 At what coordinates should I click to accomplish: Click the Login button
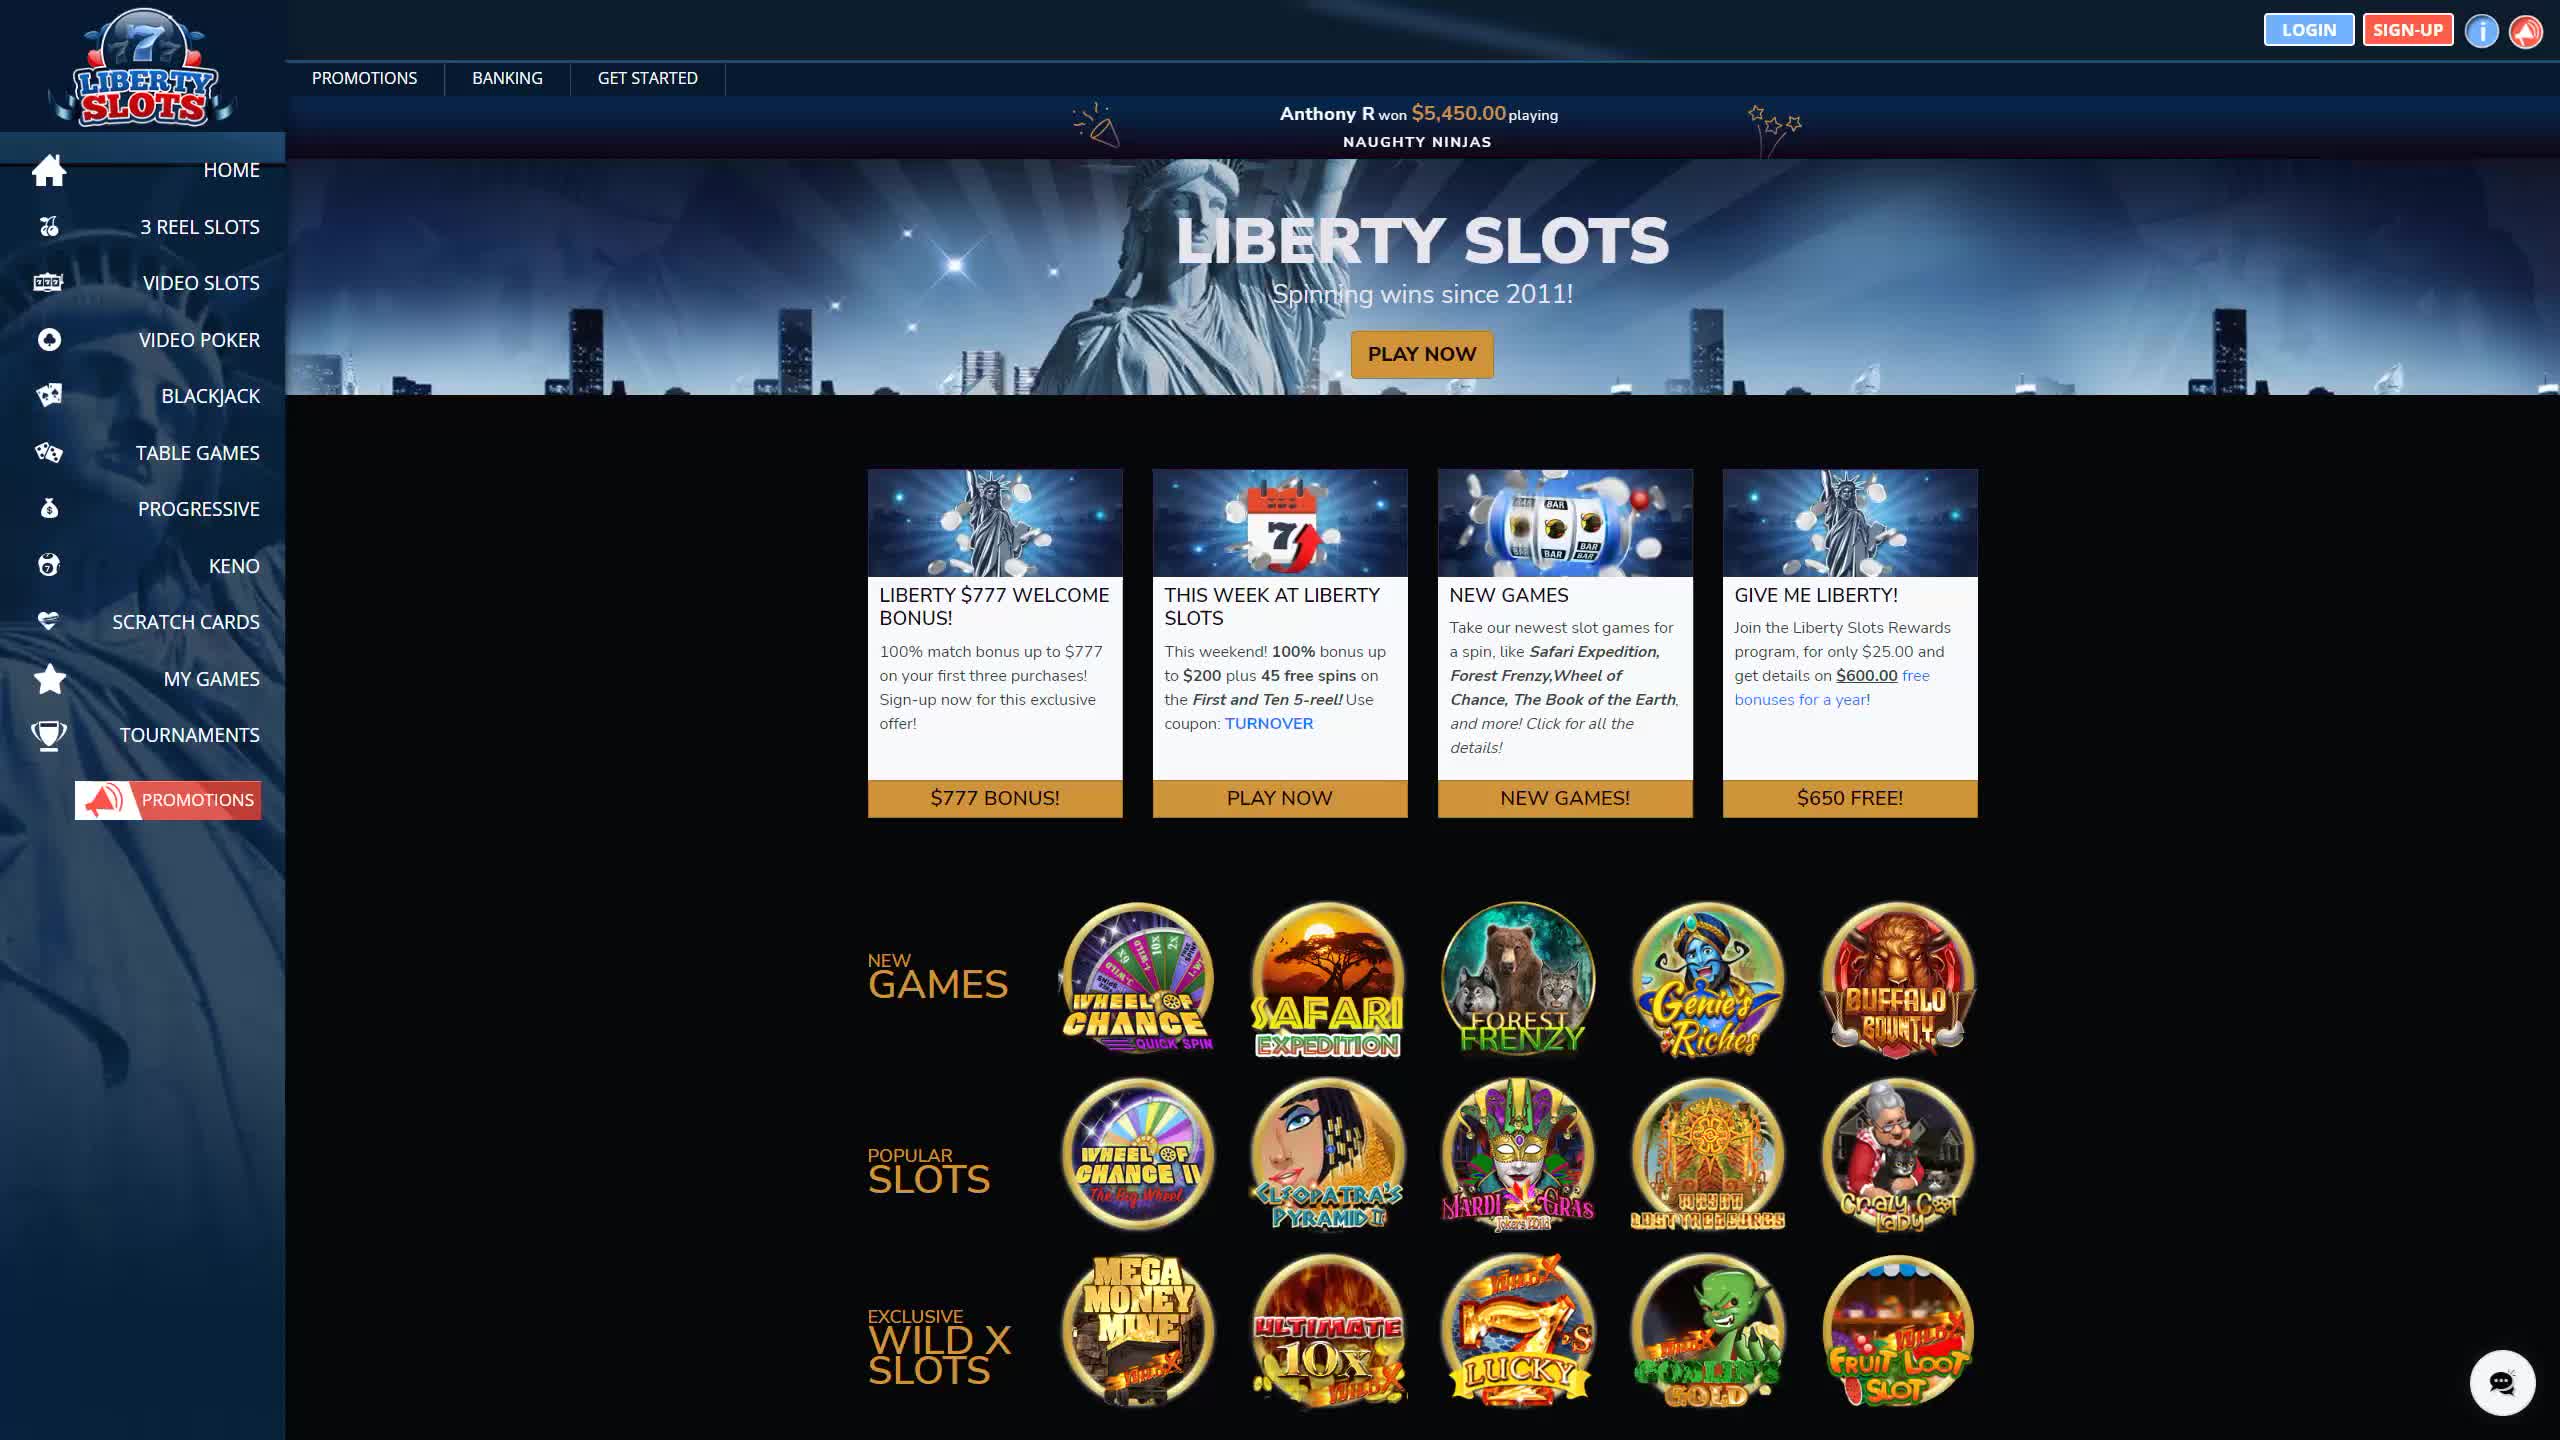point(2308,30)
